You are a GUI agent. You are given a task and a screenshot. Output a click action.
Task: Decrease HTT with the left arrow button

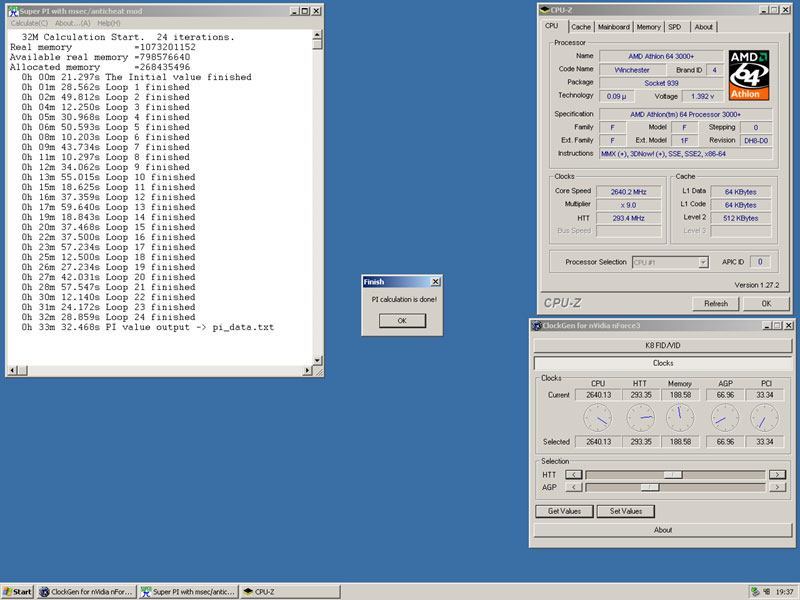coord(573,475)
